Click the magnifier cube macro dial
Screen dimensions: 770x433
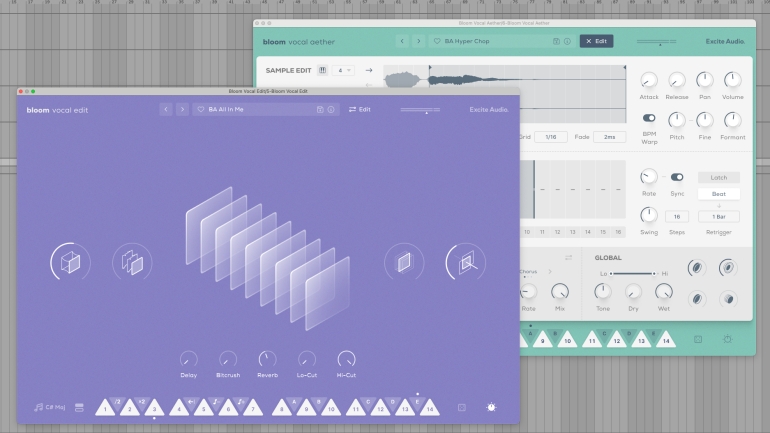[x=466, y=262]
